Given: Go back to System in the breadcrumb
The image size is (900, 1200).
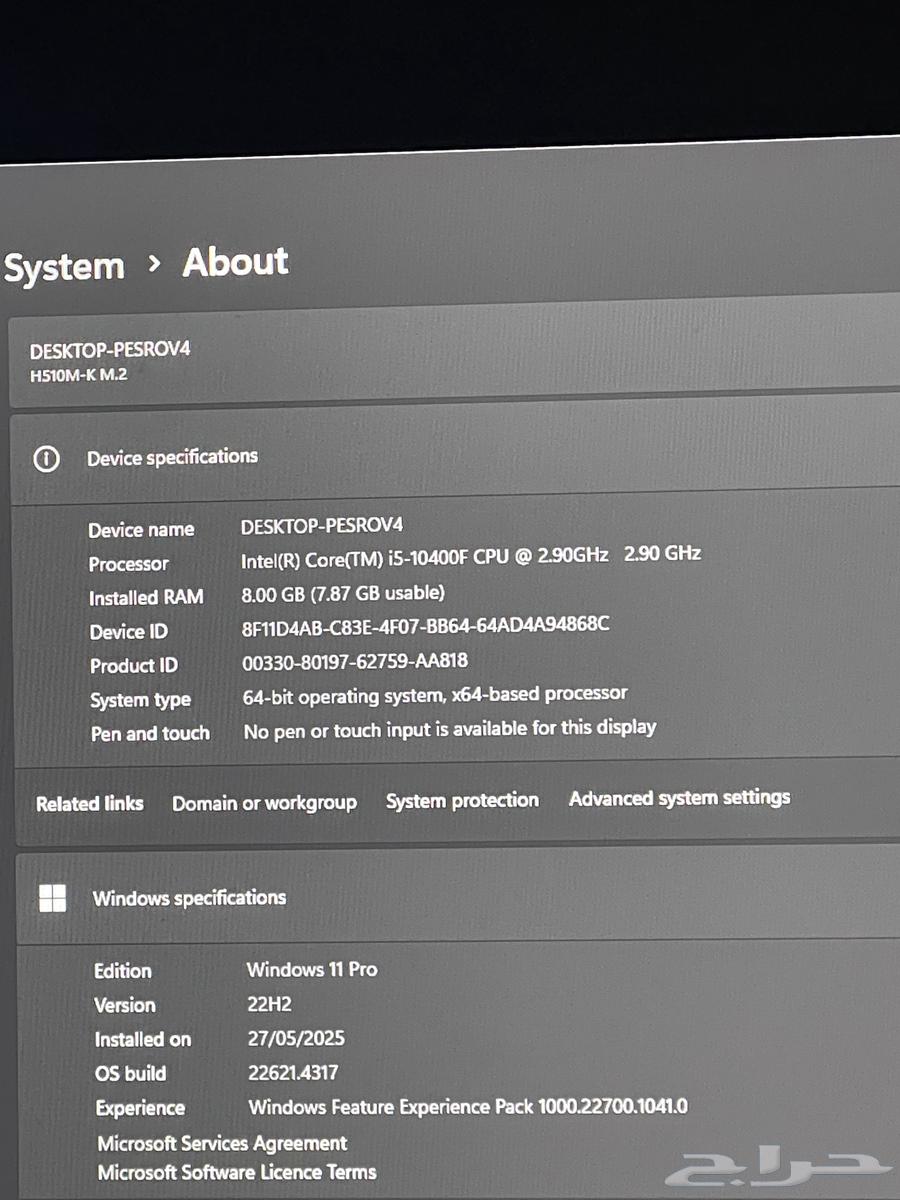Looking at the screenshot, I should coord(64,267).
